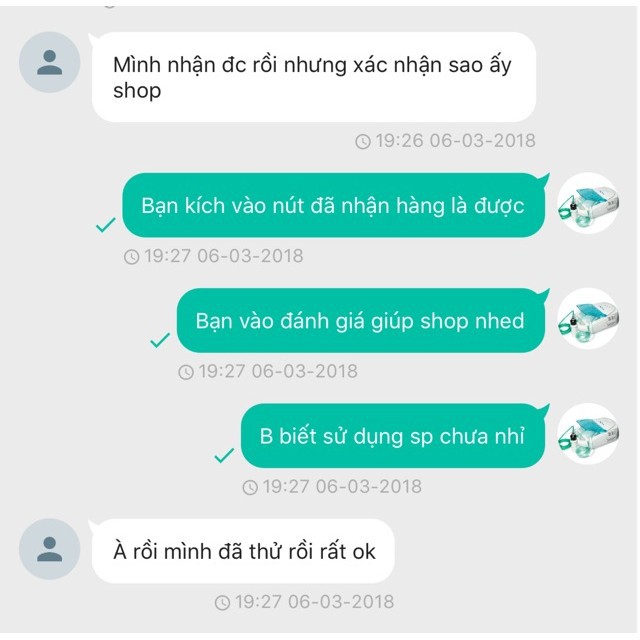Open the customer's avatar beside the first message
640x640 pixels.
(49, 62)
